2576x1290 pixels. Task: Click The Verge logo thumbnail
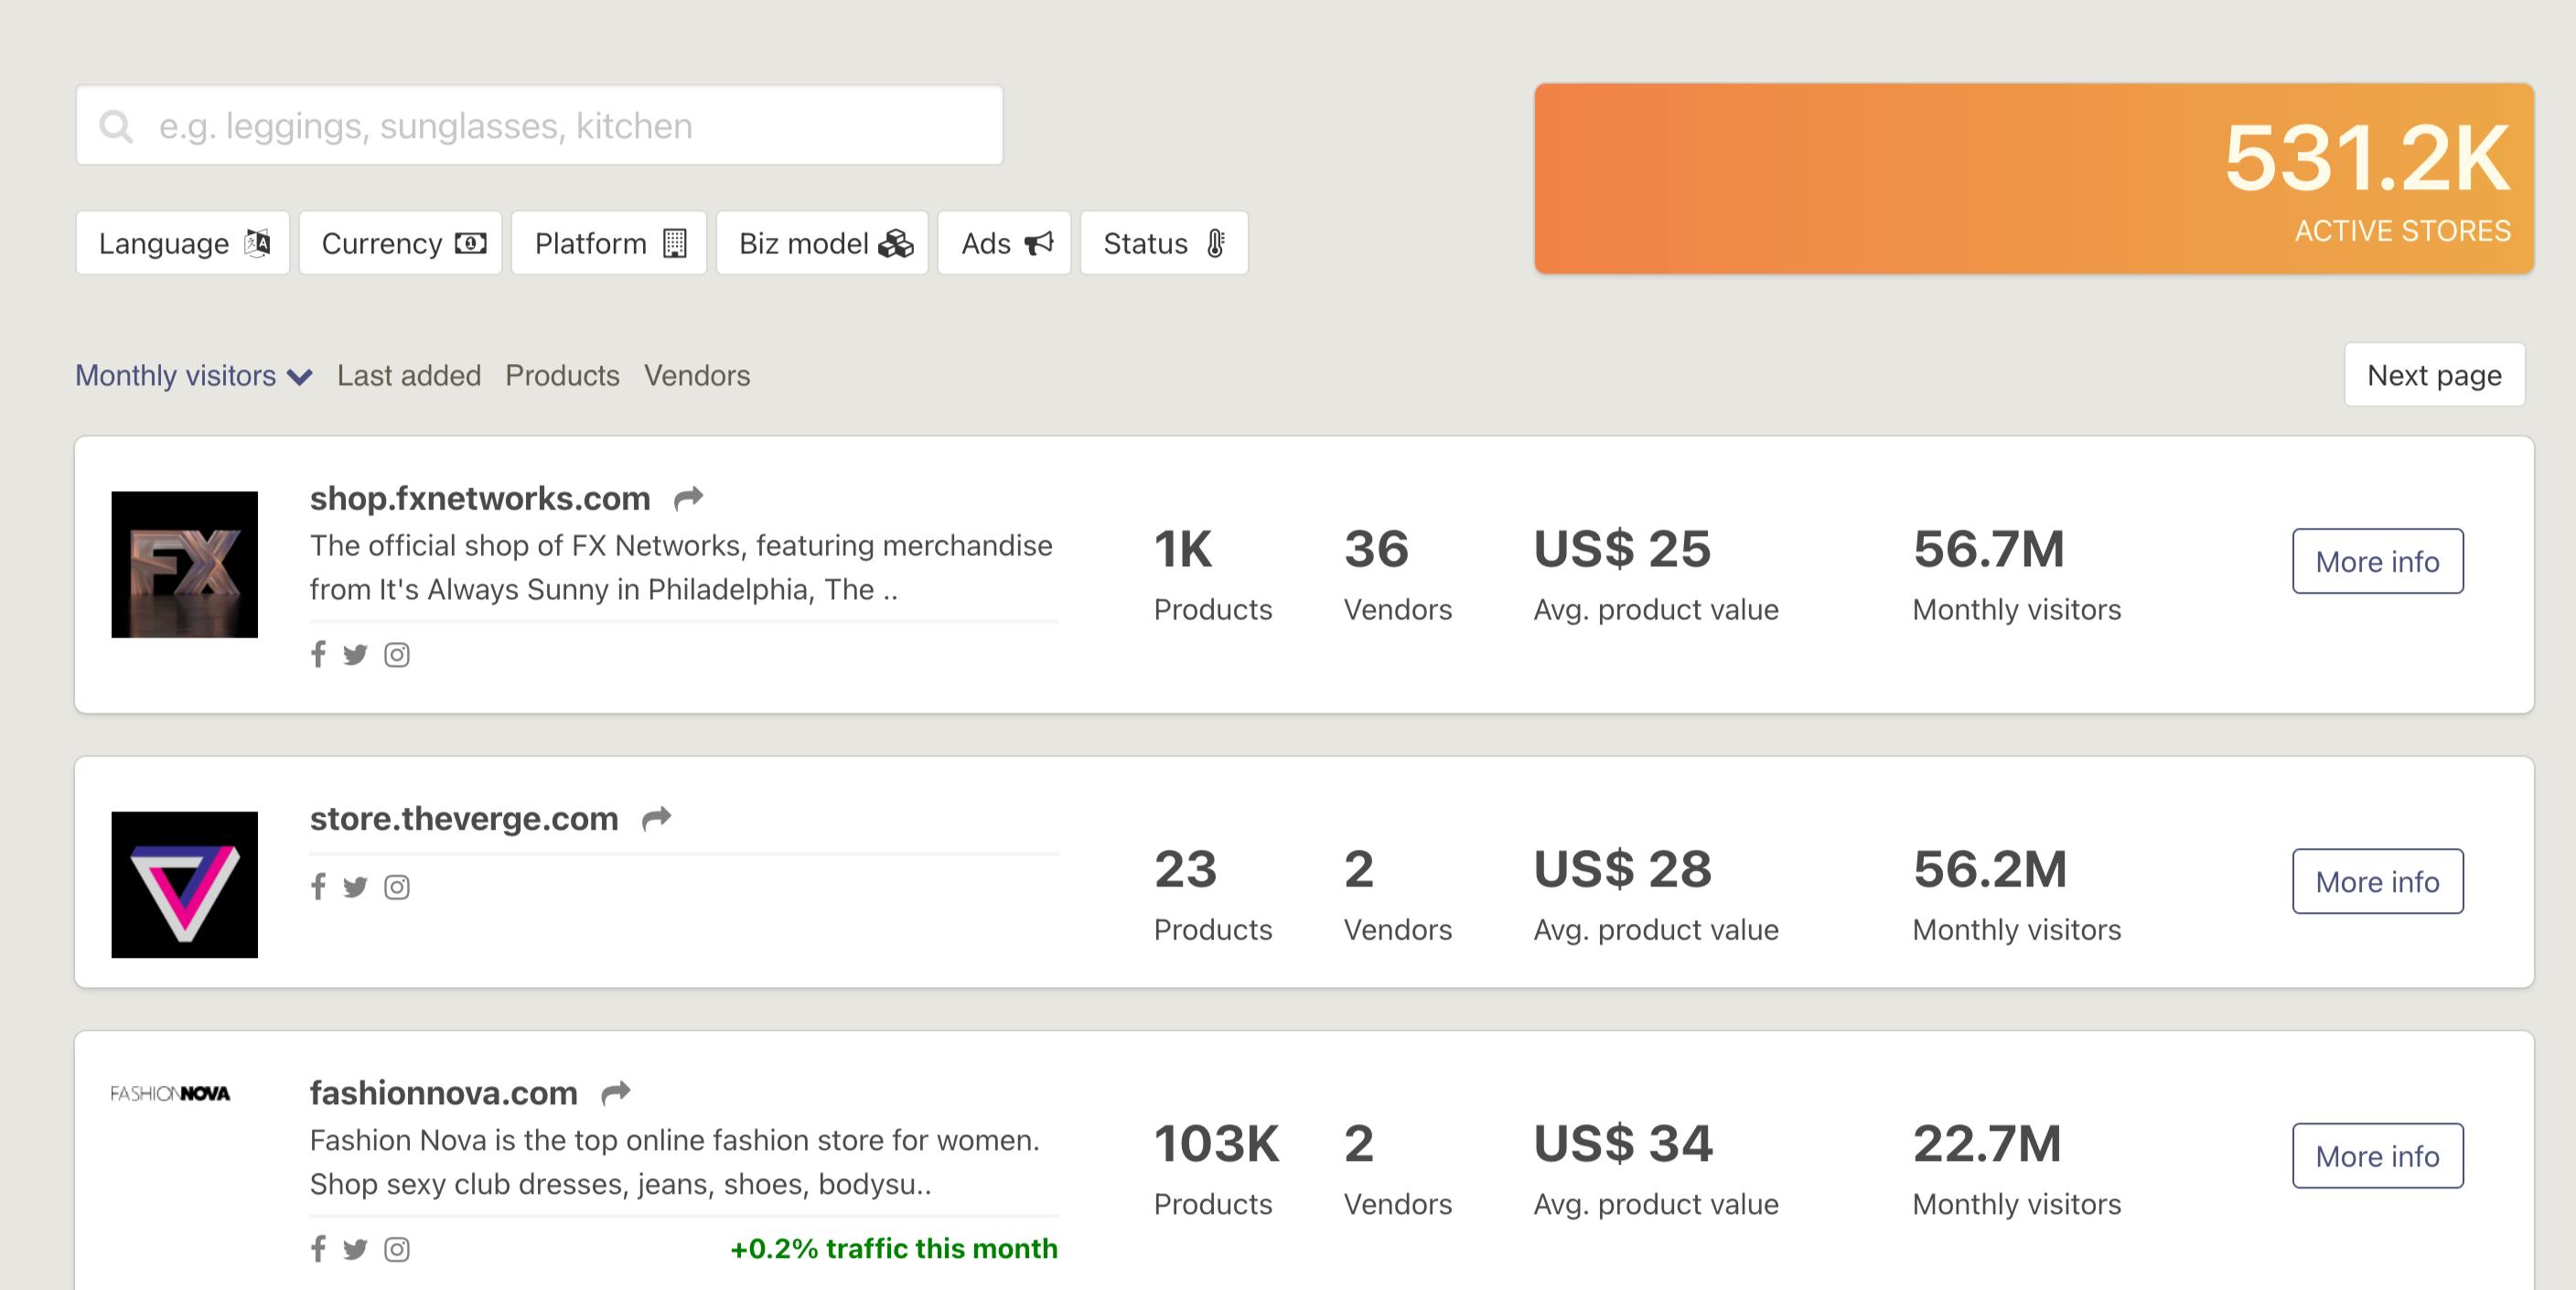[x=185, y=885]
